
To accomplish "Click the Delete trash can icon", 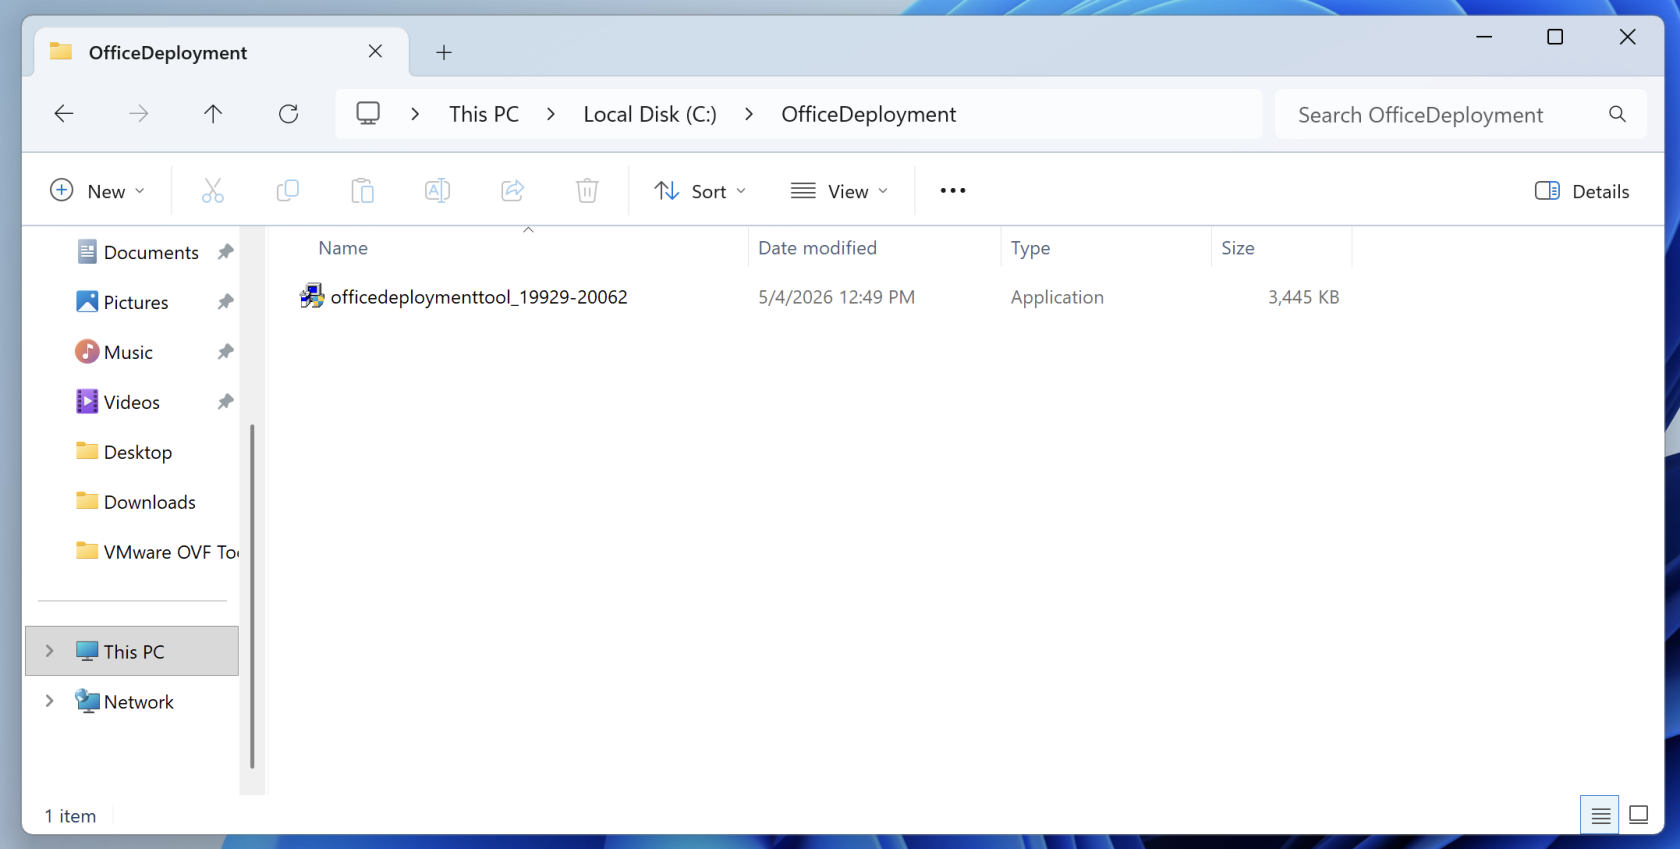I will 587,191.
